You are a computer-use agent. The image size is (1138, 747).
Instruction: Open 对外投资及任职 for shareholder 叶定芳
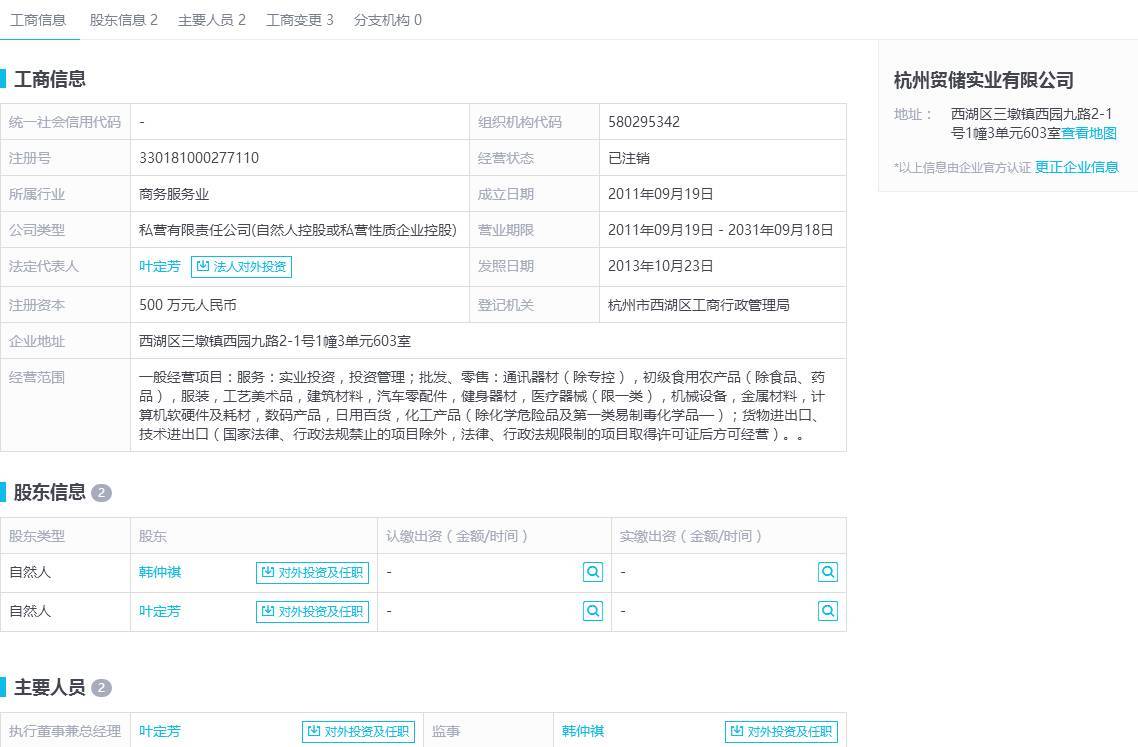coord(312,611)
